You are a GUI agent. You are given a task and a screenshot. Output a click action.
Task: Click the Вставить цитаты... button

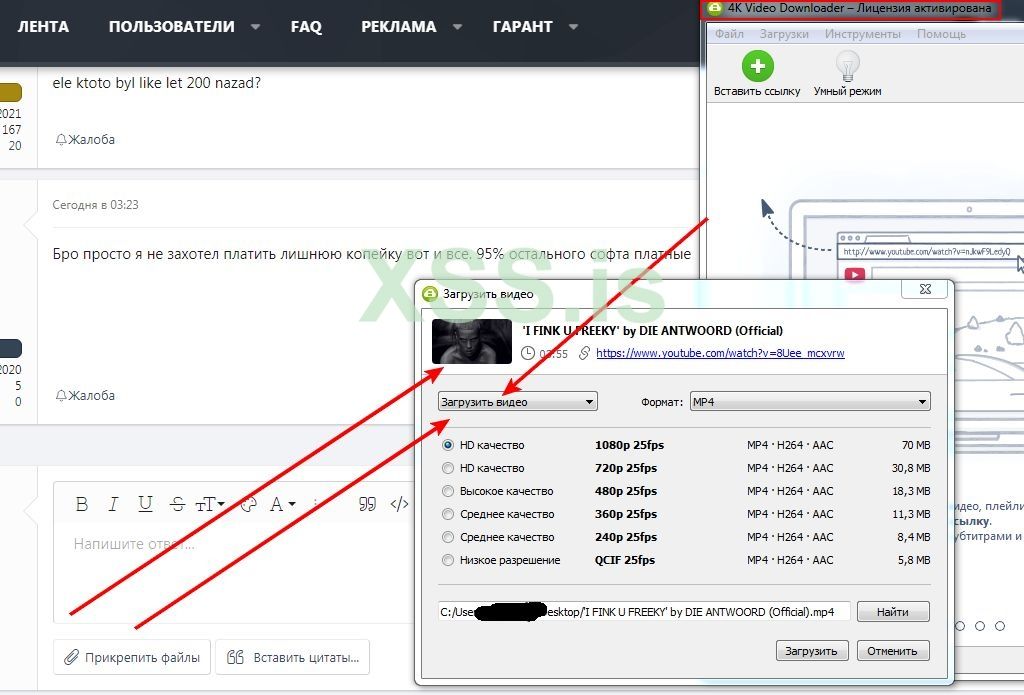click(x=293, y=657)
